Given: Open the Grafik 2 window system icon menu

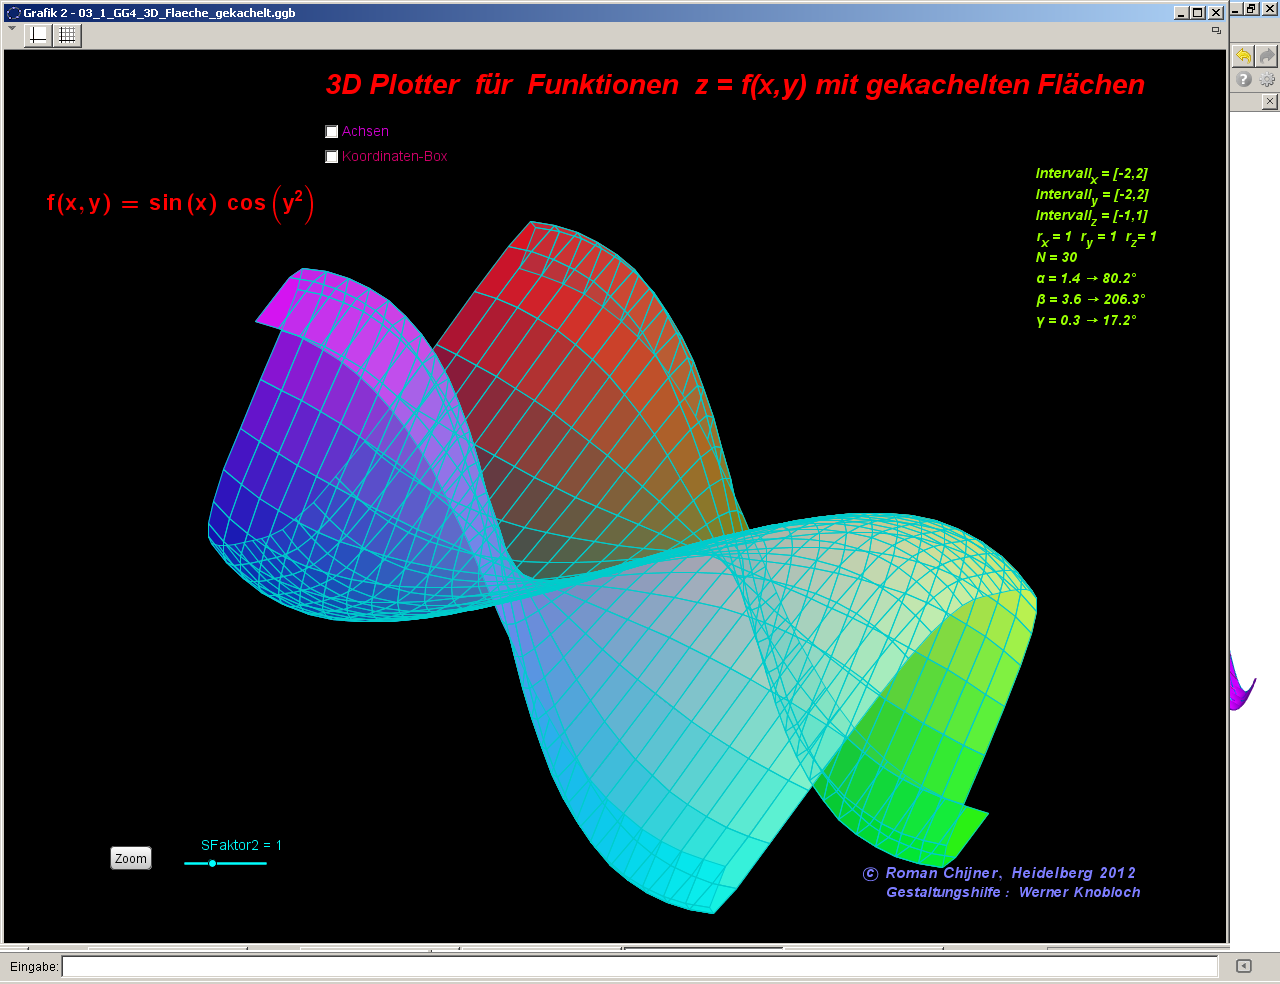Looking at the screenshot, I should [13, 13].
